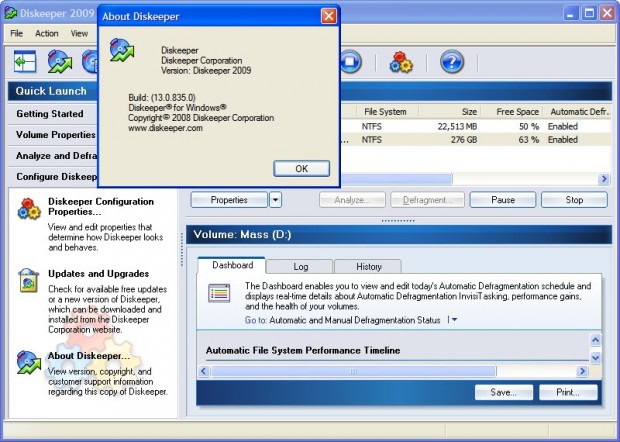The width and height of the screenshot is (620, 442).
Task: Click the Updates and Upgrades icon
Action: (x=28, y=280)
